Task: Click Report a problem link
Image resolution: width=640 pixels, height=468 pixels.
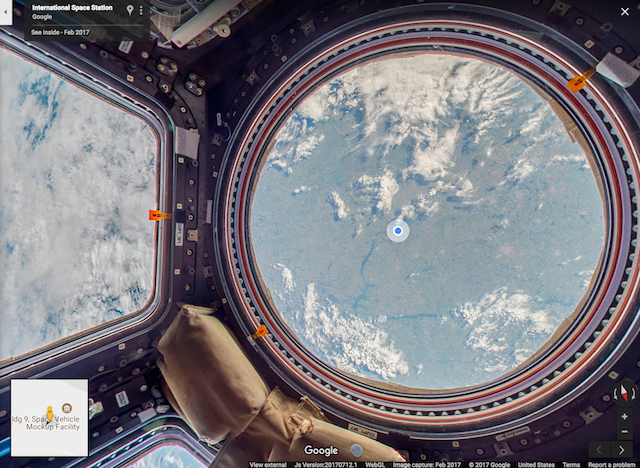Action: [612, 464]
